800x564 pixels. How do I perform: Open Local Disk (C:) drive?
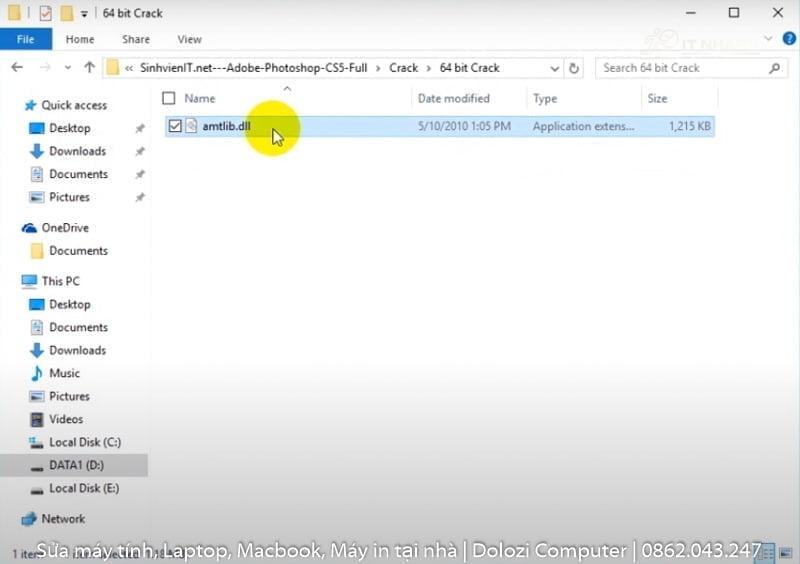click(84, 442)
